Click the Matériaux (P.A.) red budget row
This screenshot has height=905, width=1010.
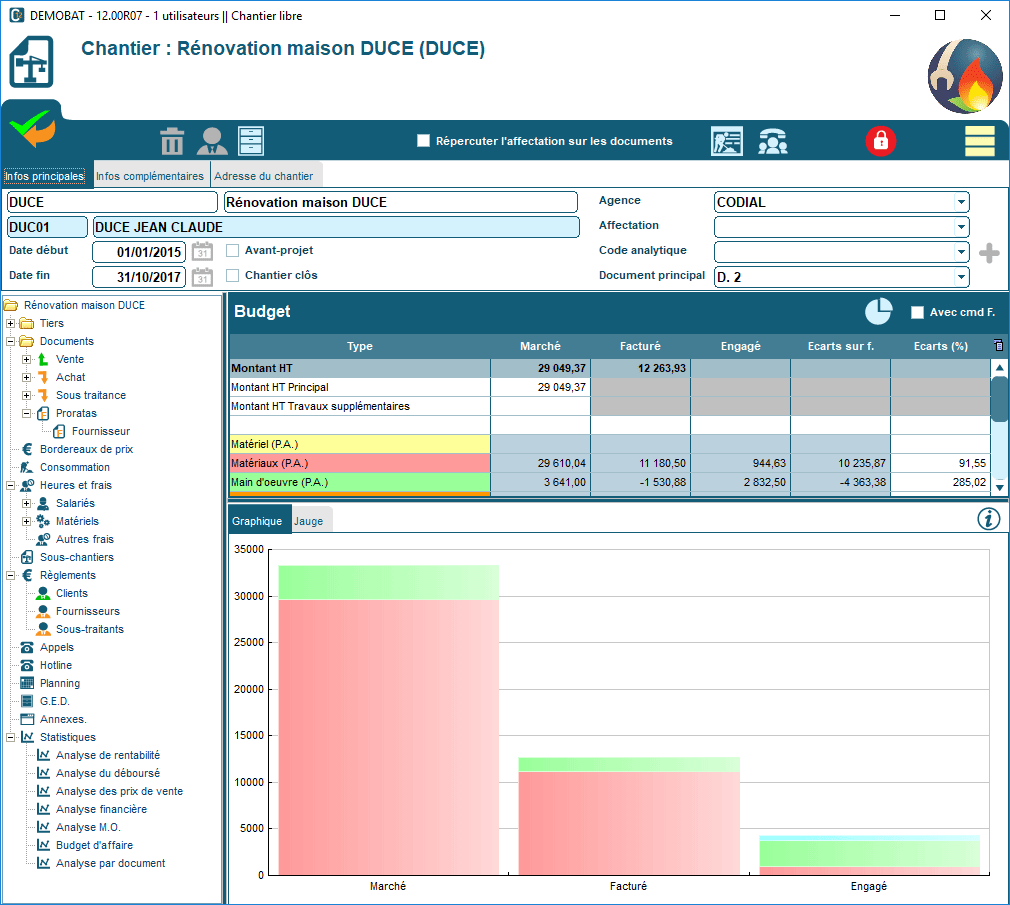click(359, 463)
